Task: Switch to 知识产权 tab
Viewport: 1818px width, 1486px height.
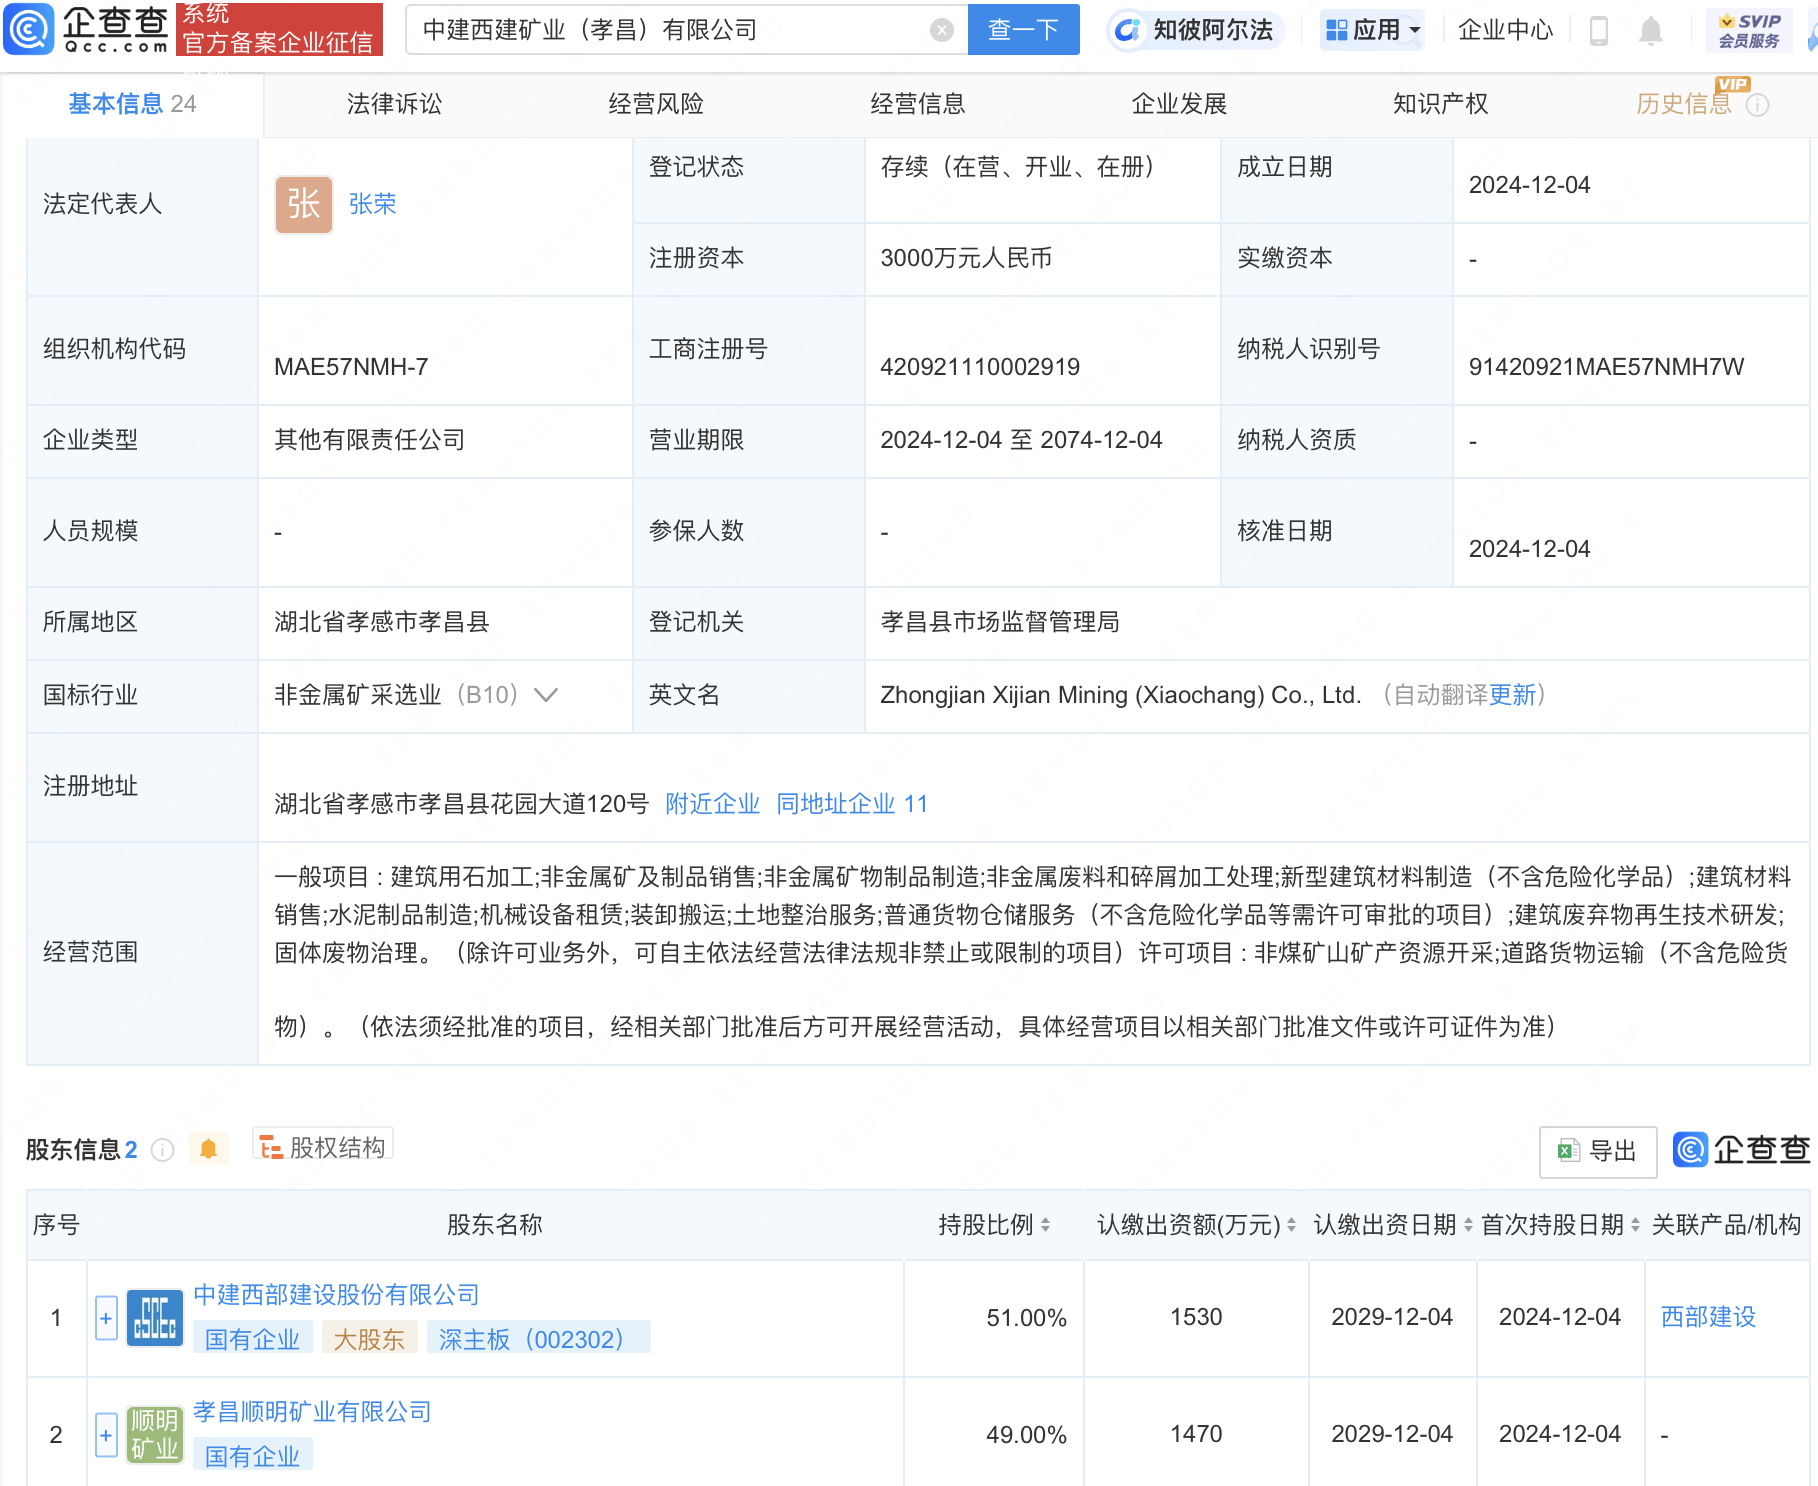Action: [1440, 104]
